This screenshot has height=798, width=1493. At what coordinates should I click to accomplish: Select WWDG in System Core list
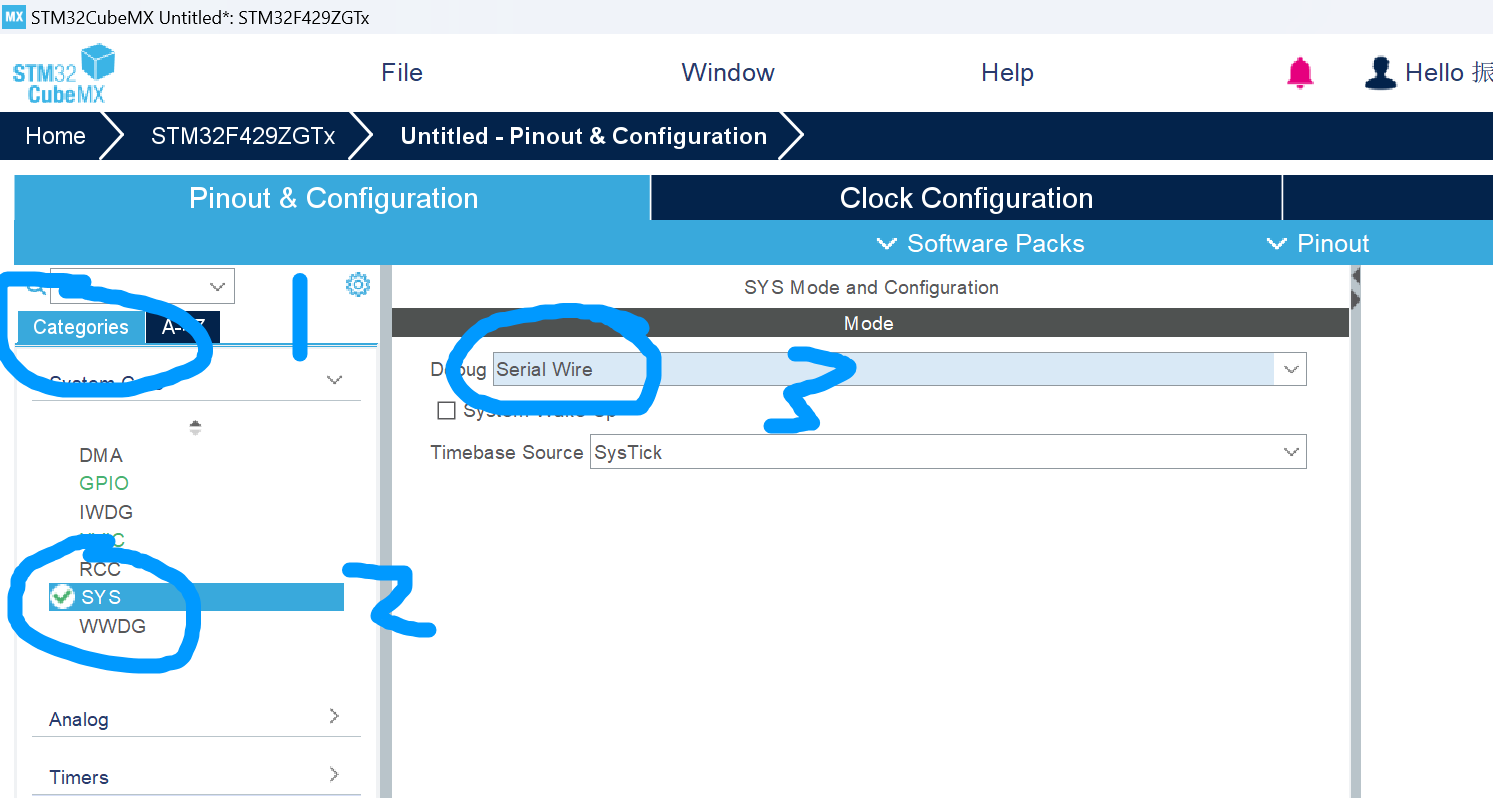point(113,626)
